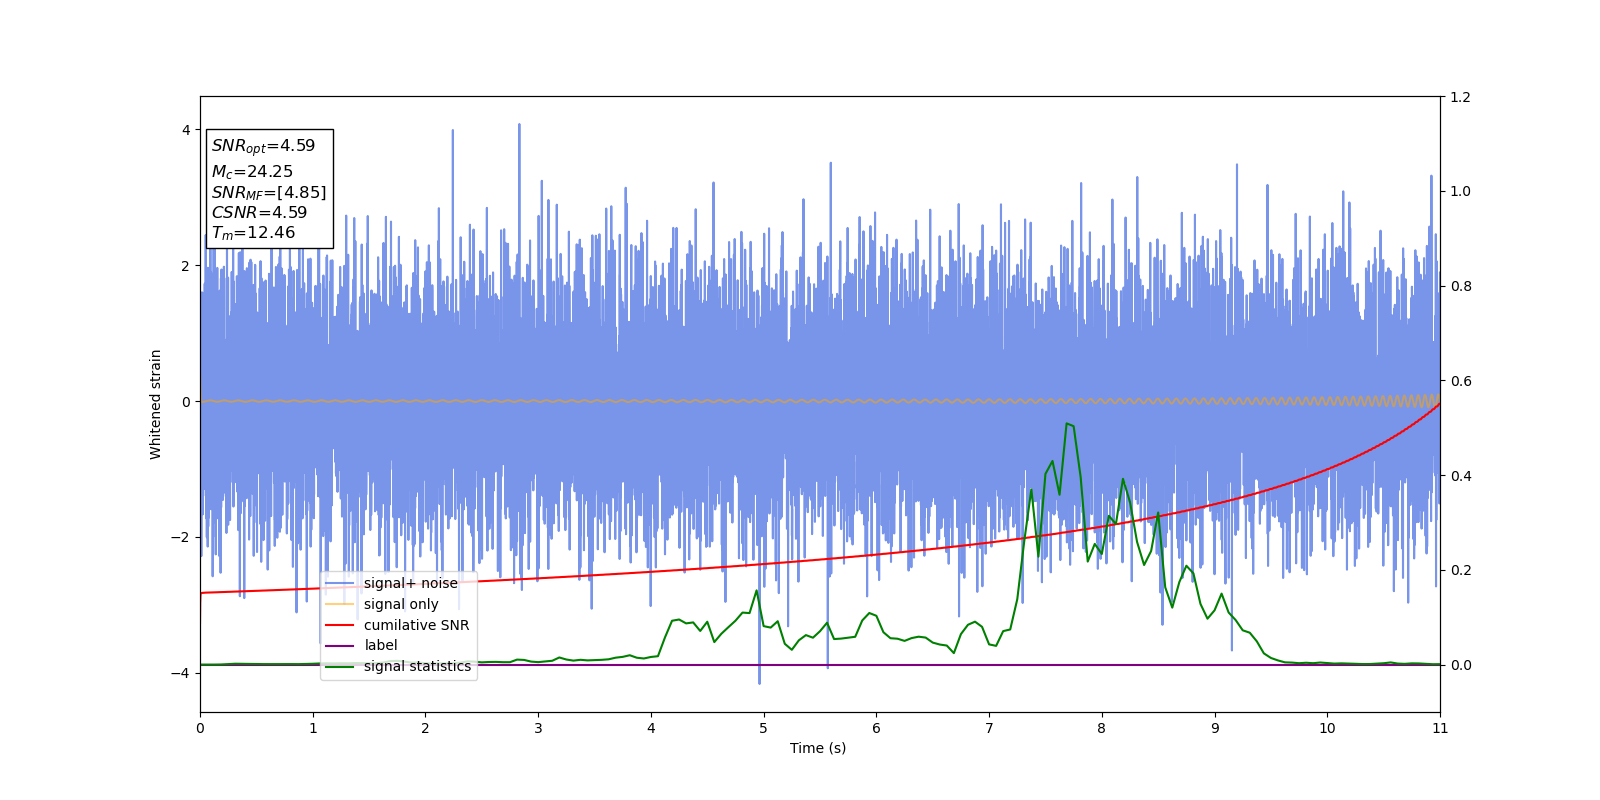Click the purple line sample in the legend
The image size is (1600, 800).
point(340,646)
